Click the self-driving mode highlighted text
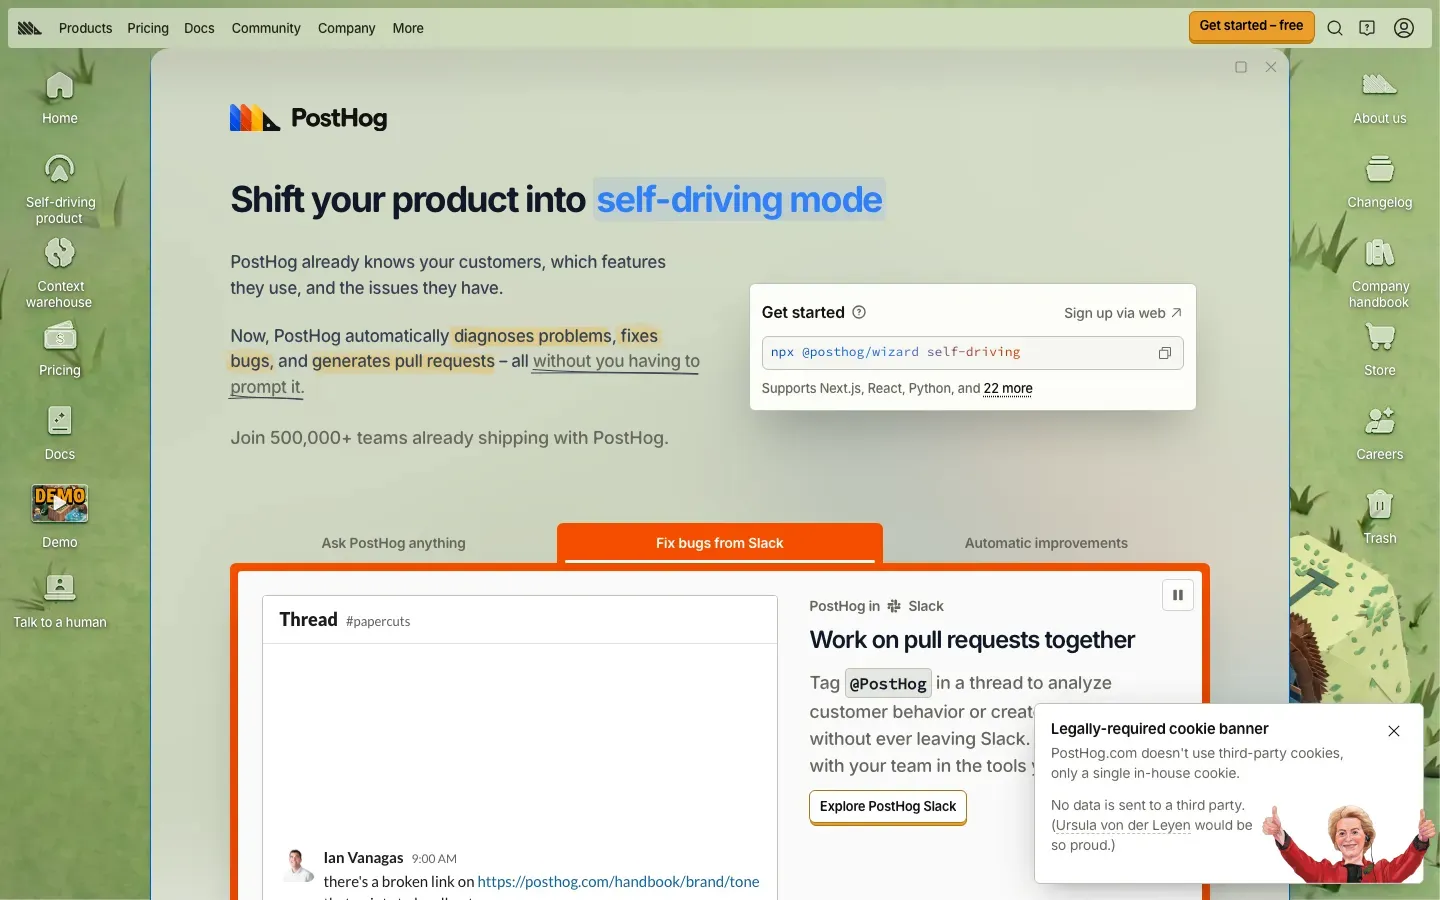 tap(739, 199)
